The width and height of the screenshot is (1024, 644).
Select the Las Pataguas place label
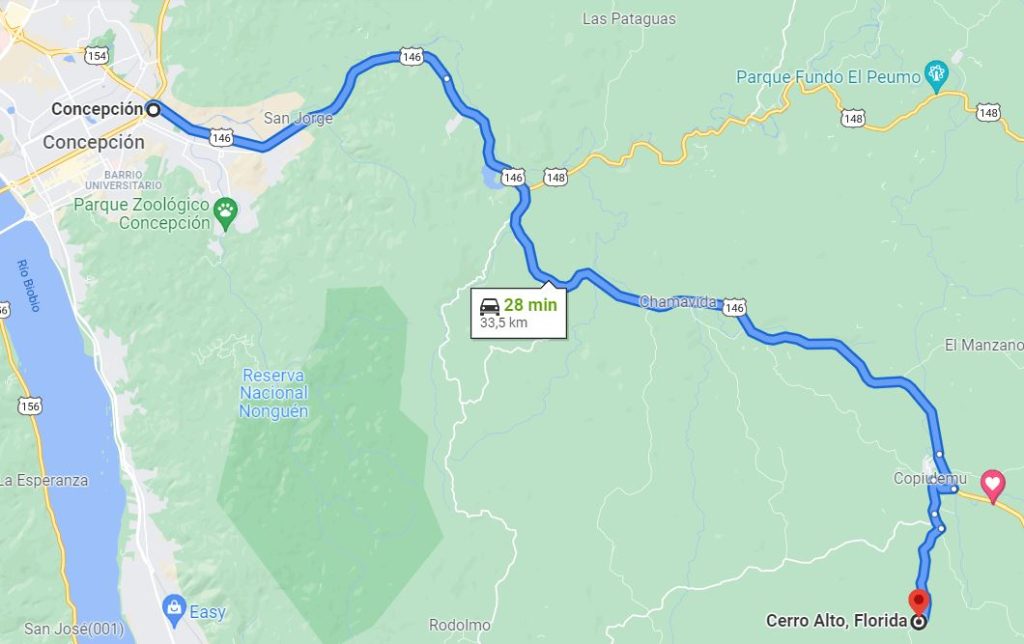click(629, 19)
